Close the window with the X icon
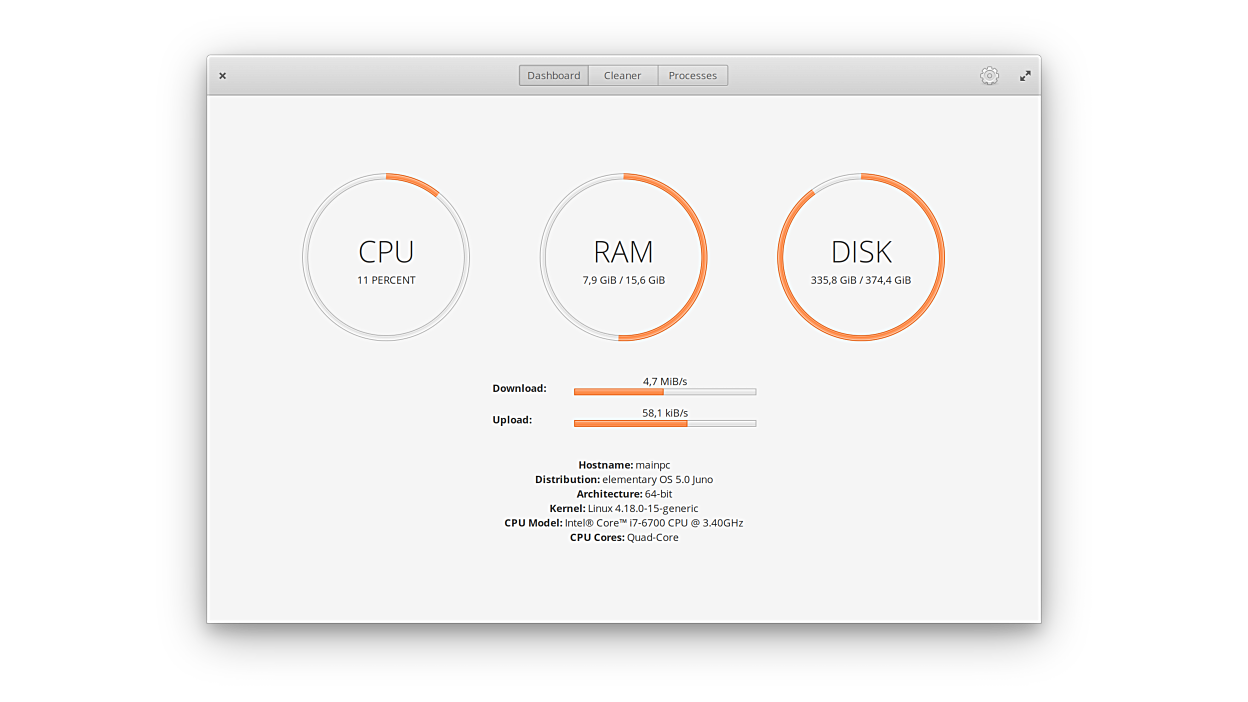Viewport: 1248px width, 702px height. [222, 76]
